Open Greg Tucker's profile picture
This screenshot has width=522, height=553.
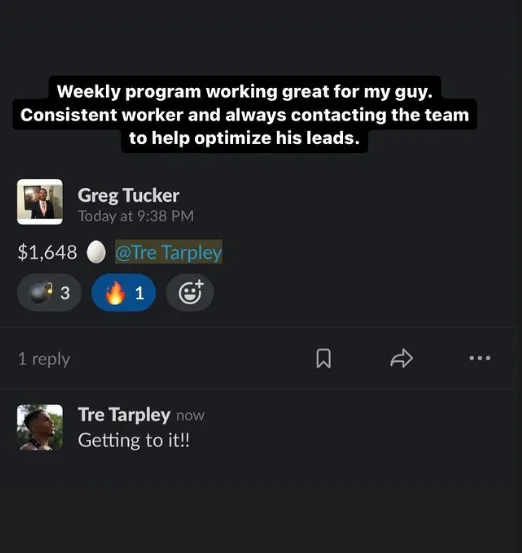40,202
